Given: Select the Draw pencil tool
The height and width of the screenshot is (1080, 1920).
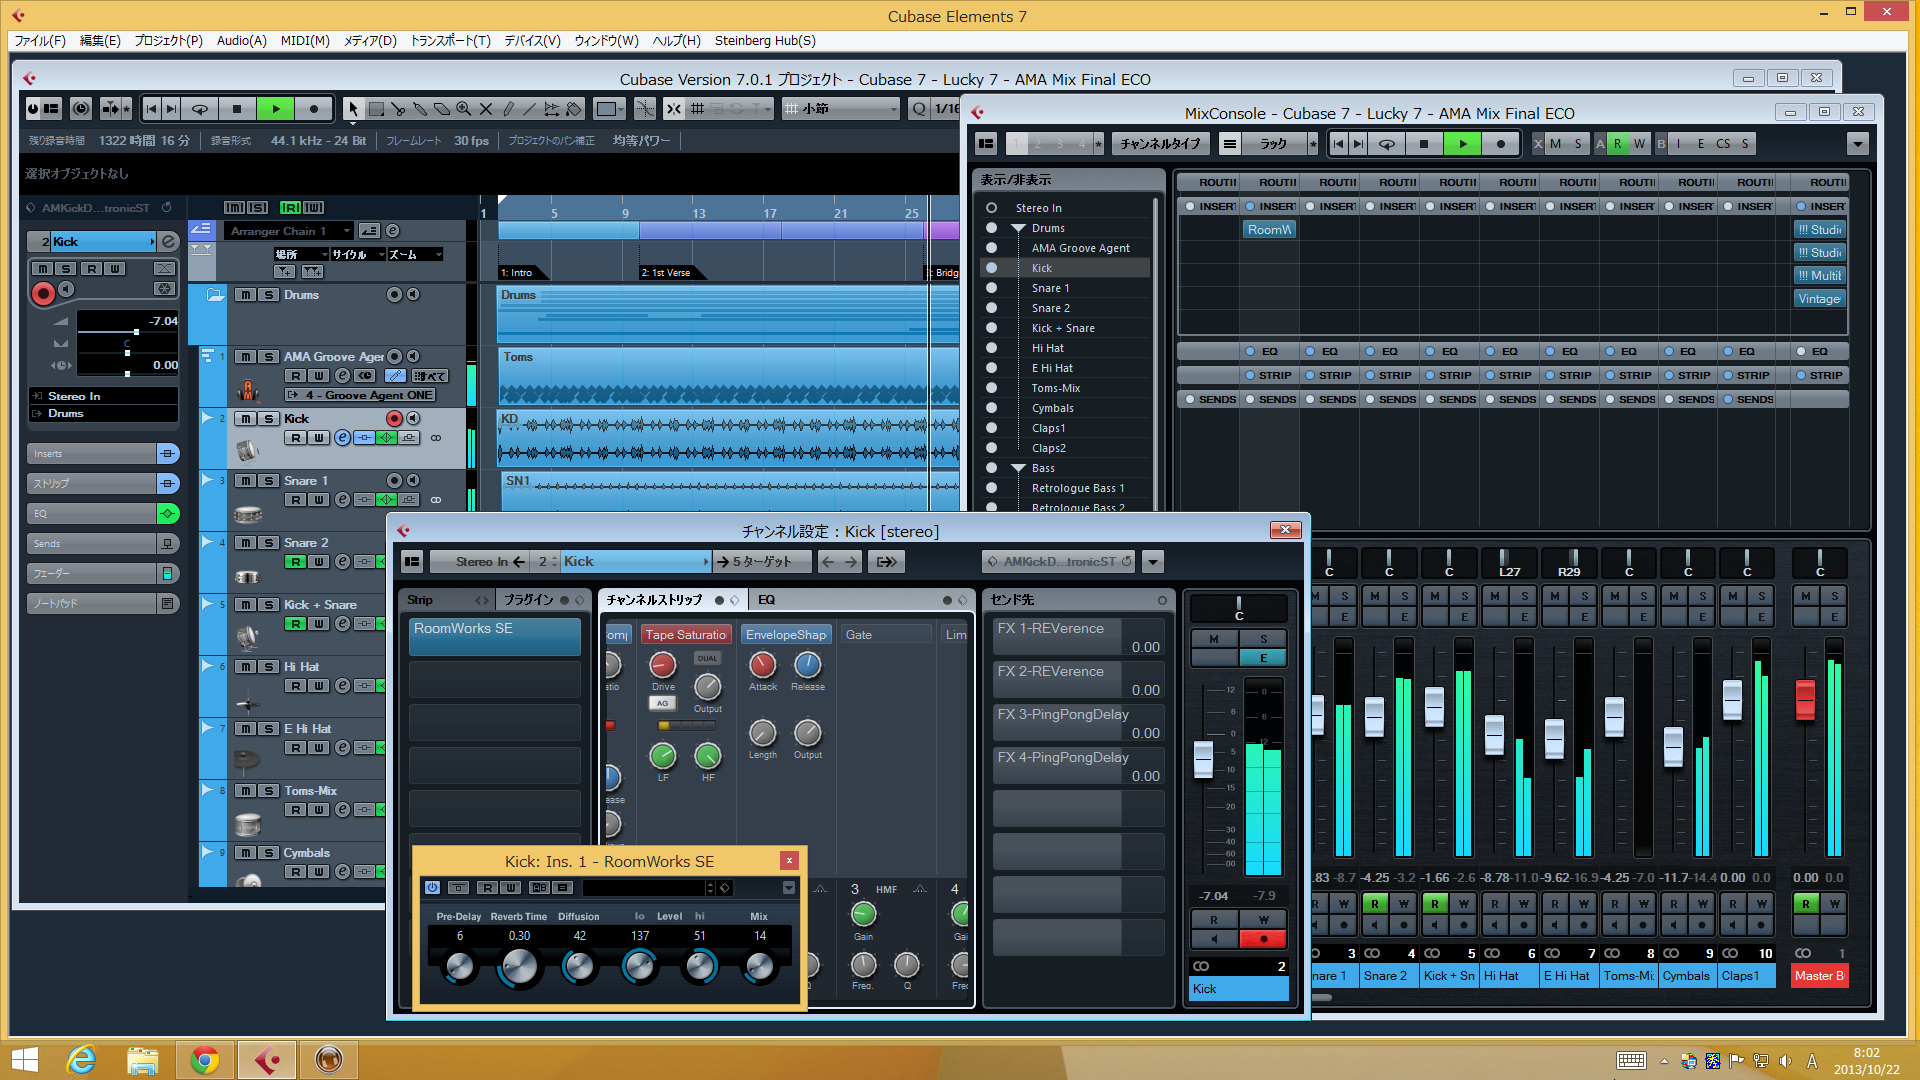Looking at the screenshot, I should click(508, 108).
